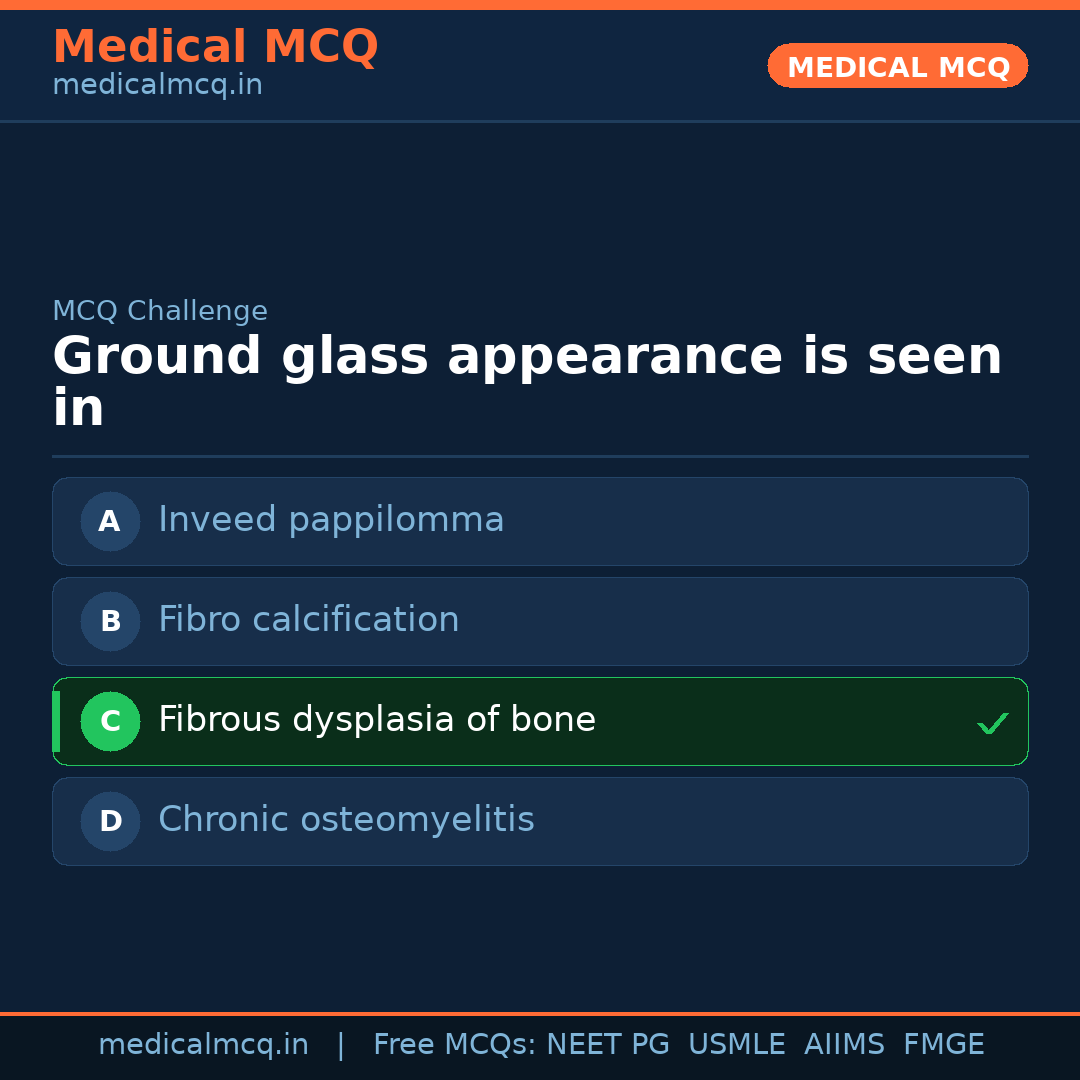Click the letter D option circle
This screenshot has width=1080, height=1080.
(x=110, y=821)
